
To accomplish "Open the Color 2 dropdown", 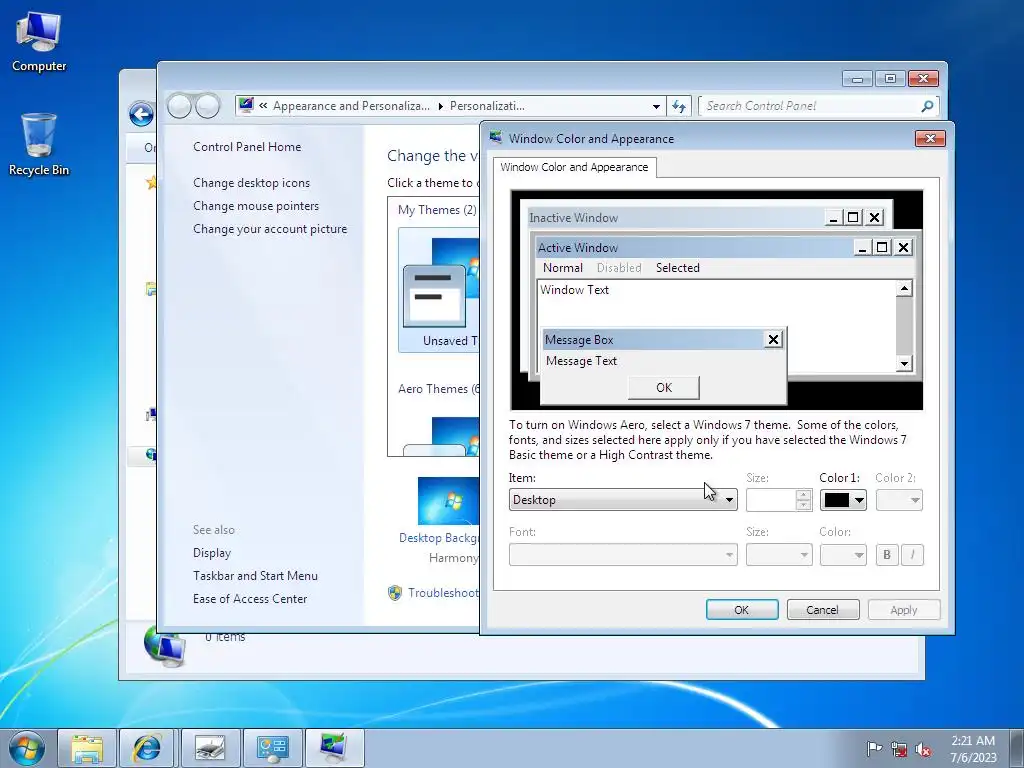I will (899, 500).
